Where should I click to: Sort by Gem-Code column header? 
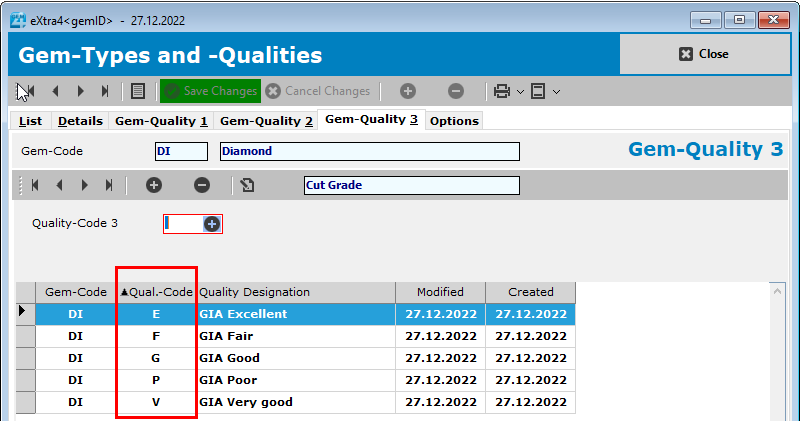(76, 292)
